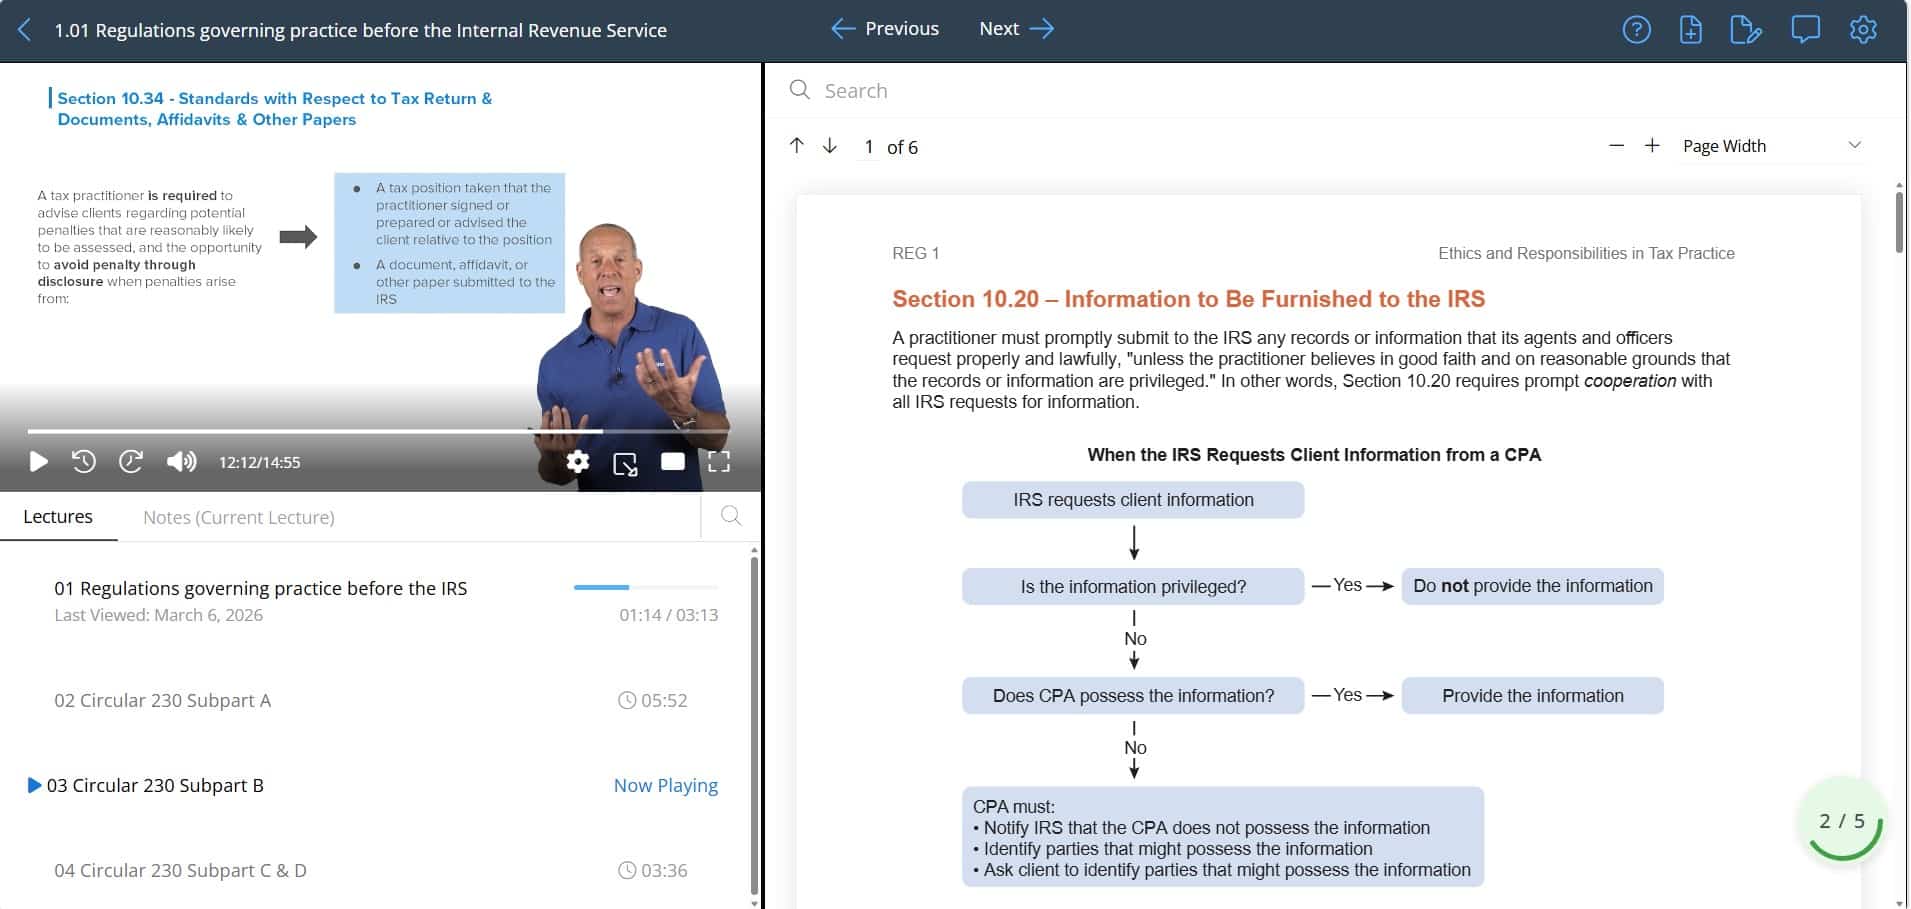Viewport: 1911px width, 909px height.
Task: Go back using the top-left chevron
Action: (x=25, y=30)
